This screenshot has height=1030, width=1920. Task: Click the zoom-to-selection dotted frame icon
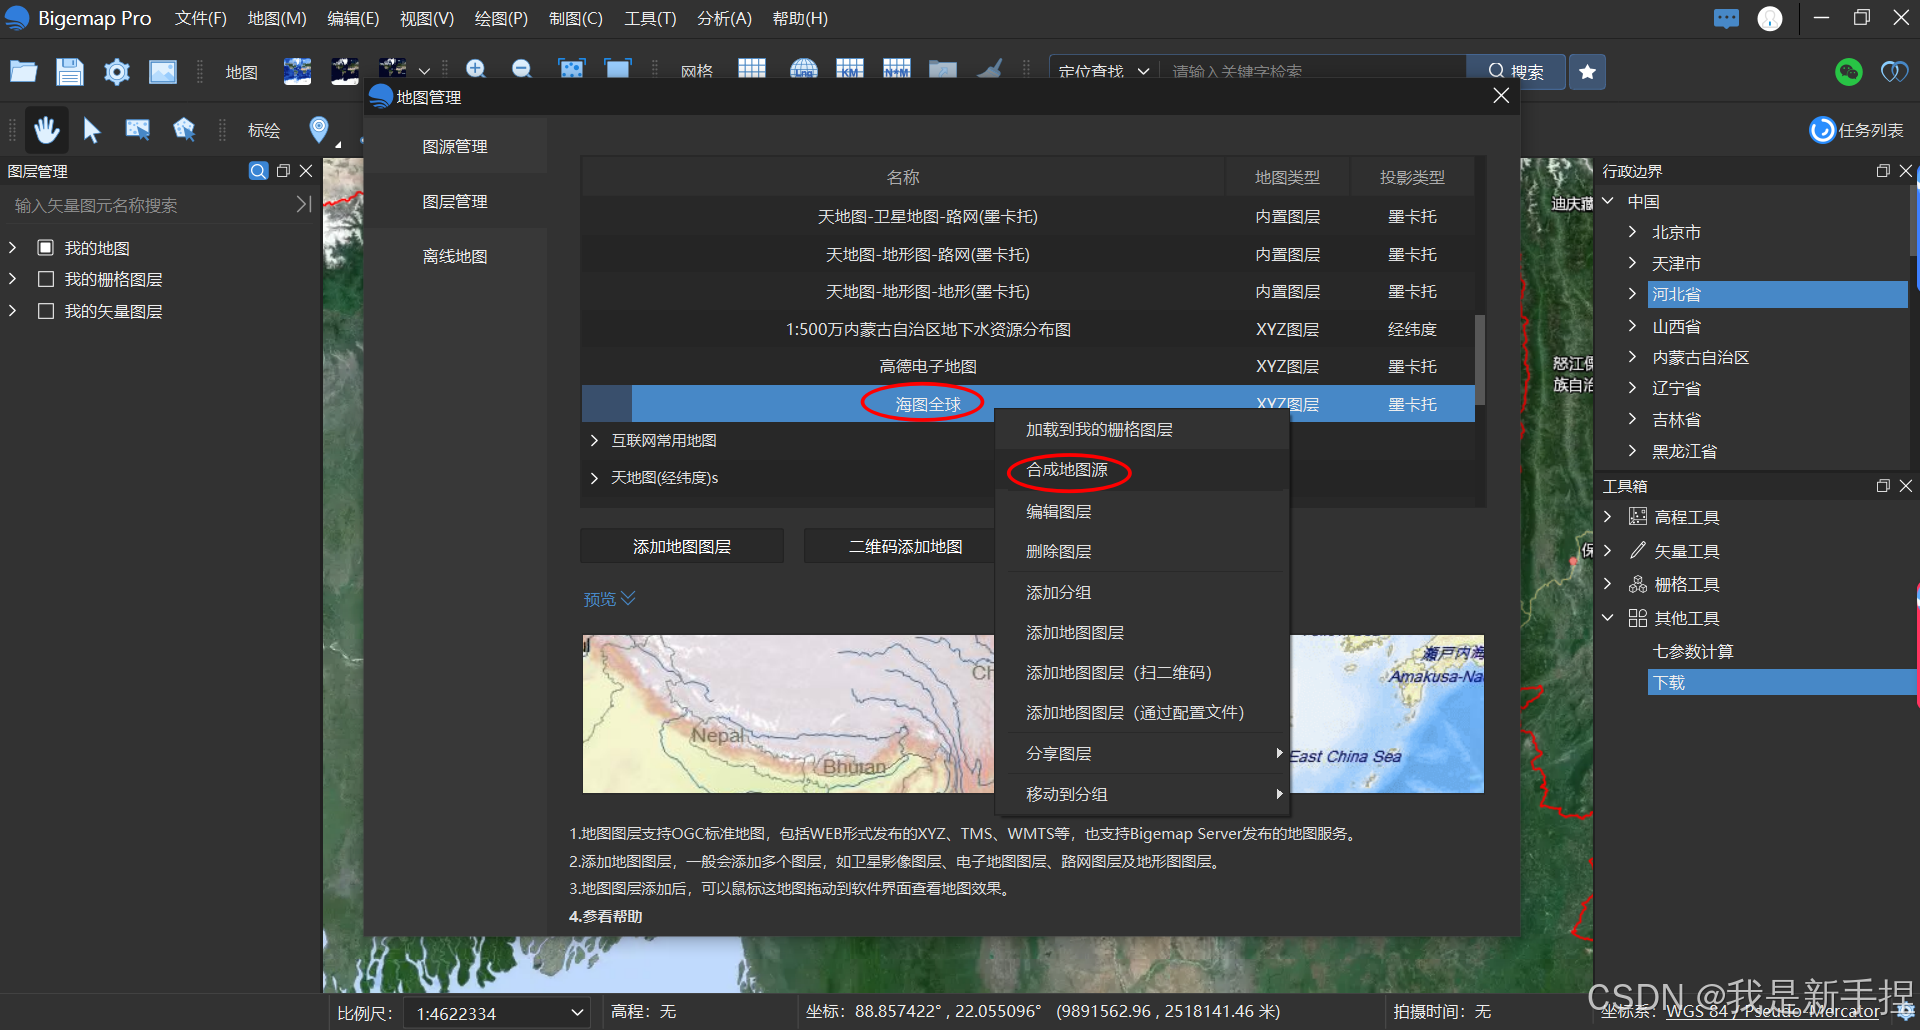pyautogui.click(x=572, y=69)
